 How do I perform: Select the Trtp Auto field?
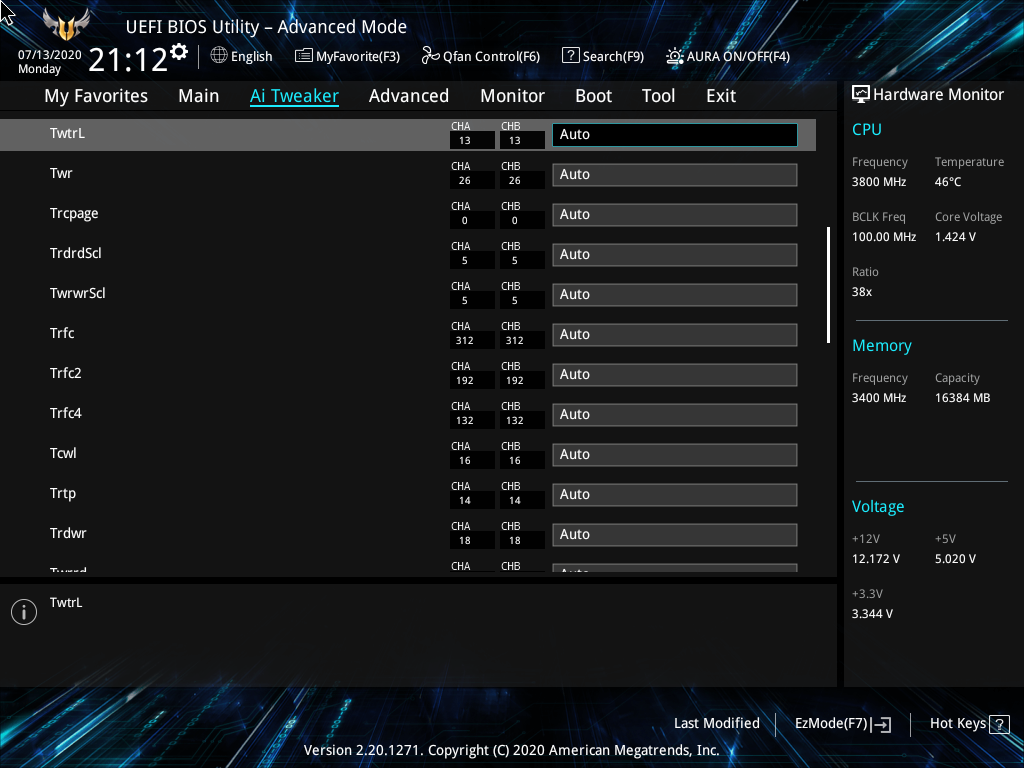click(675, 494)
